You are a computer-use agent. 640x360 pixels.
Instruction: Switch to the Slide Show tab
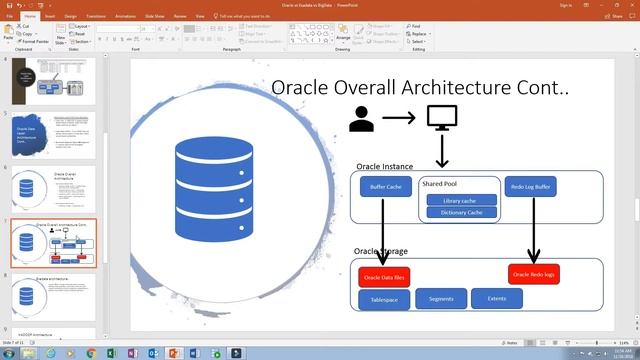[x=155, y=16]
